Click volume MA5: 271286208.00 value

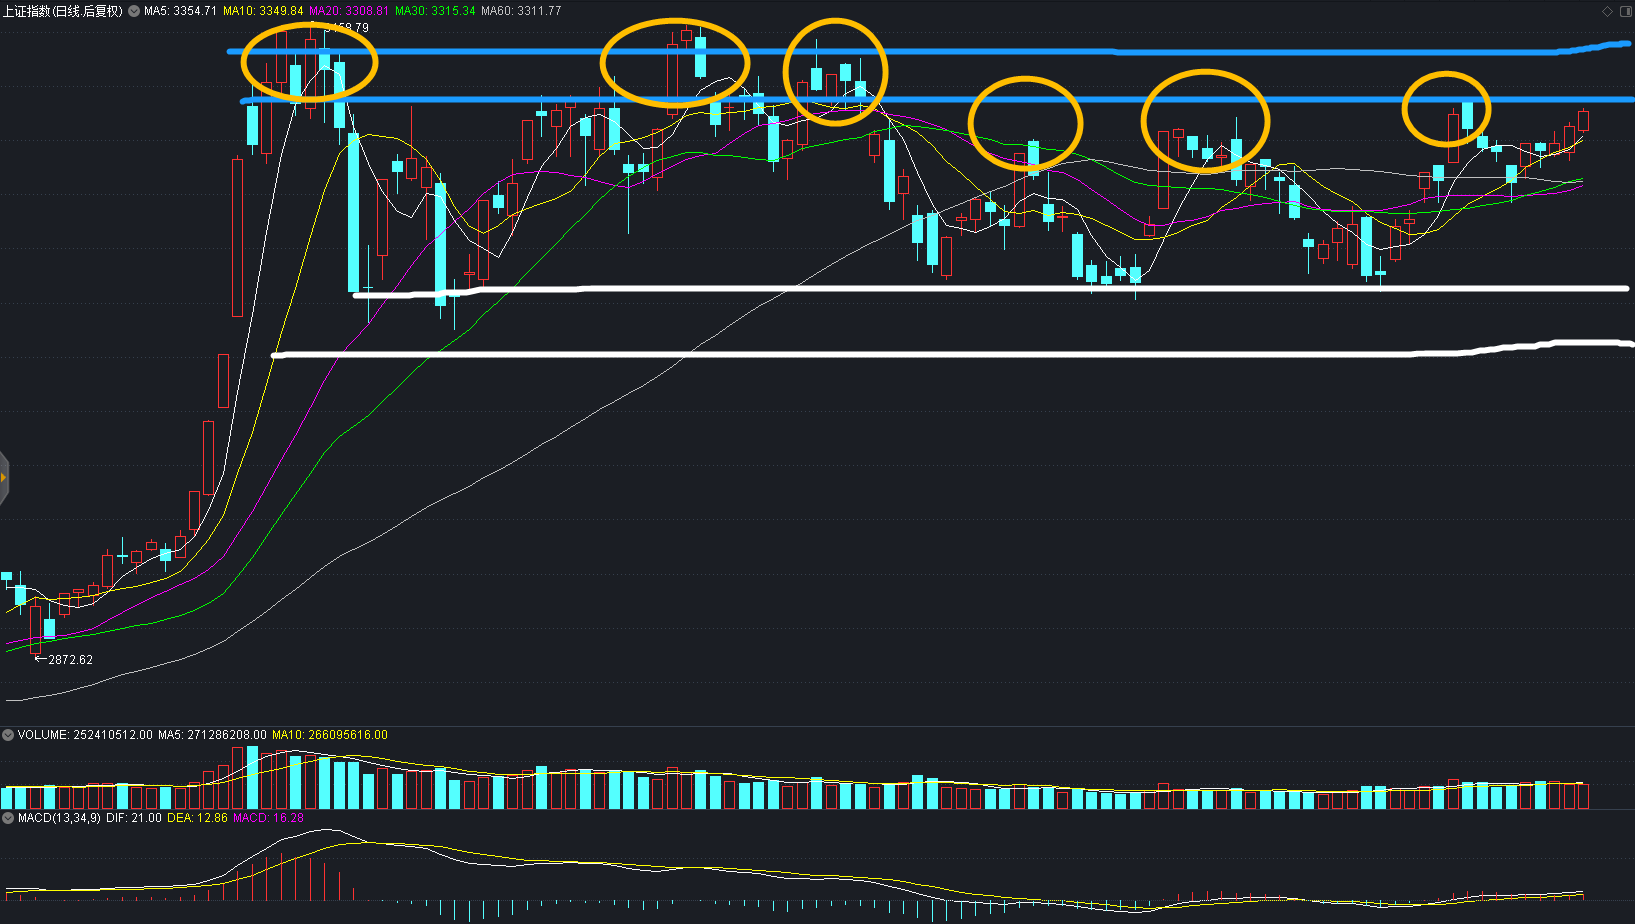(x=212, y=735)
